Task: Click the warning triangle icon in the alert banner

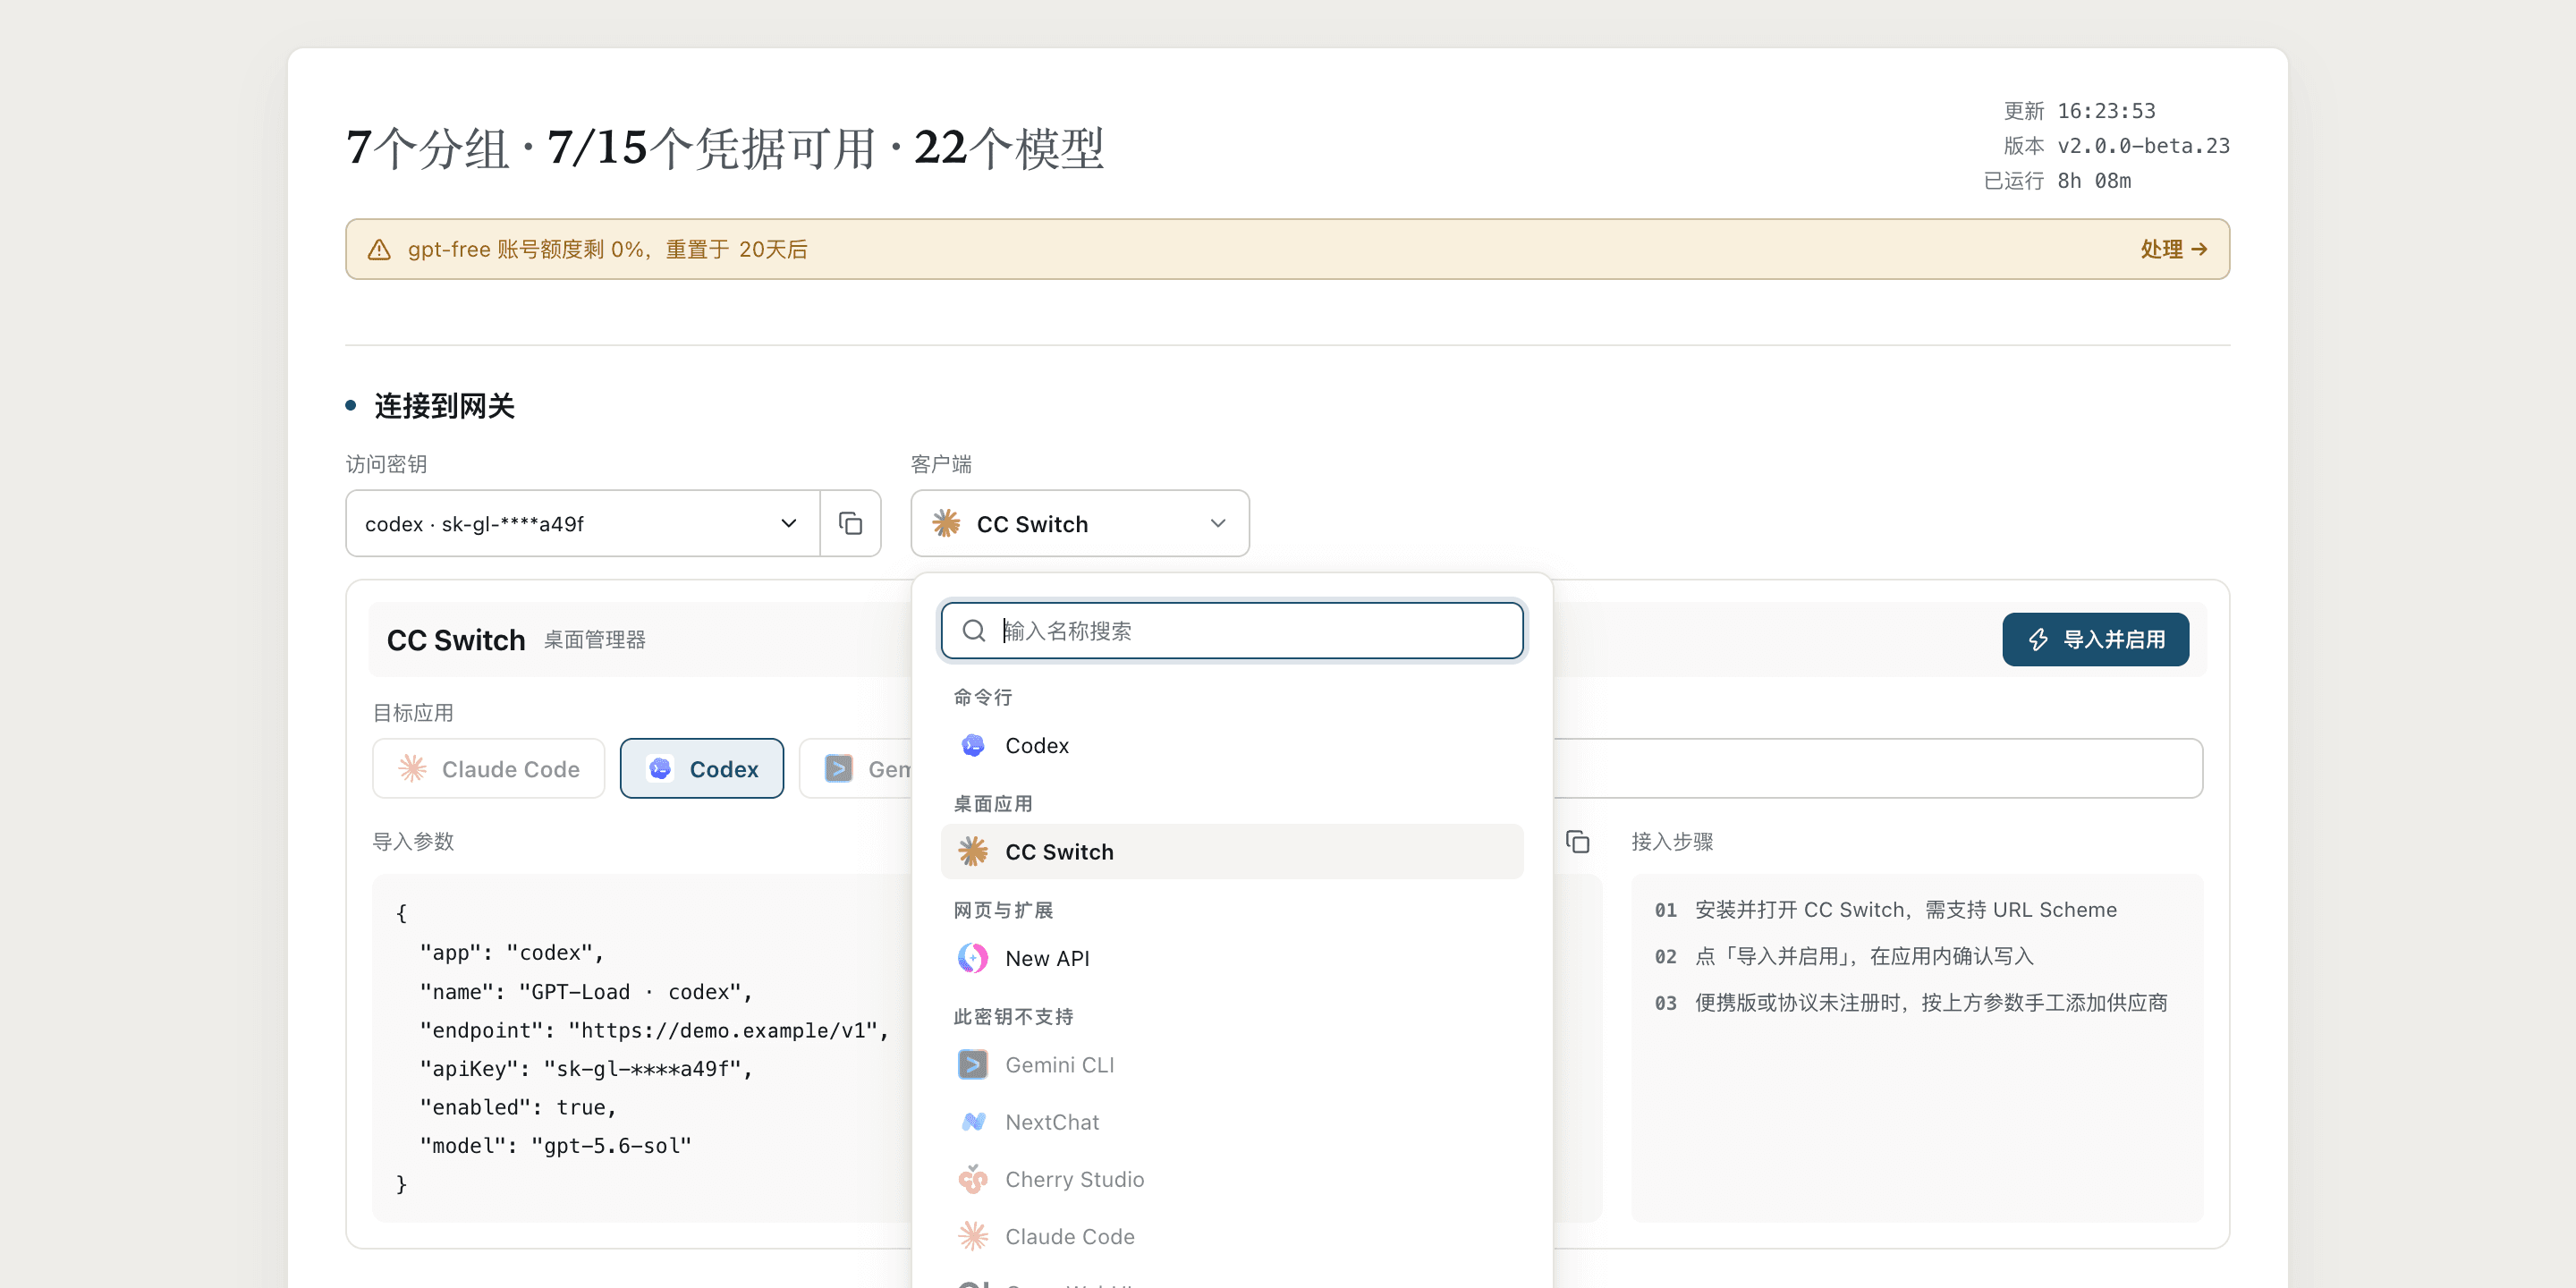Action: (379, 249)
